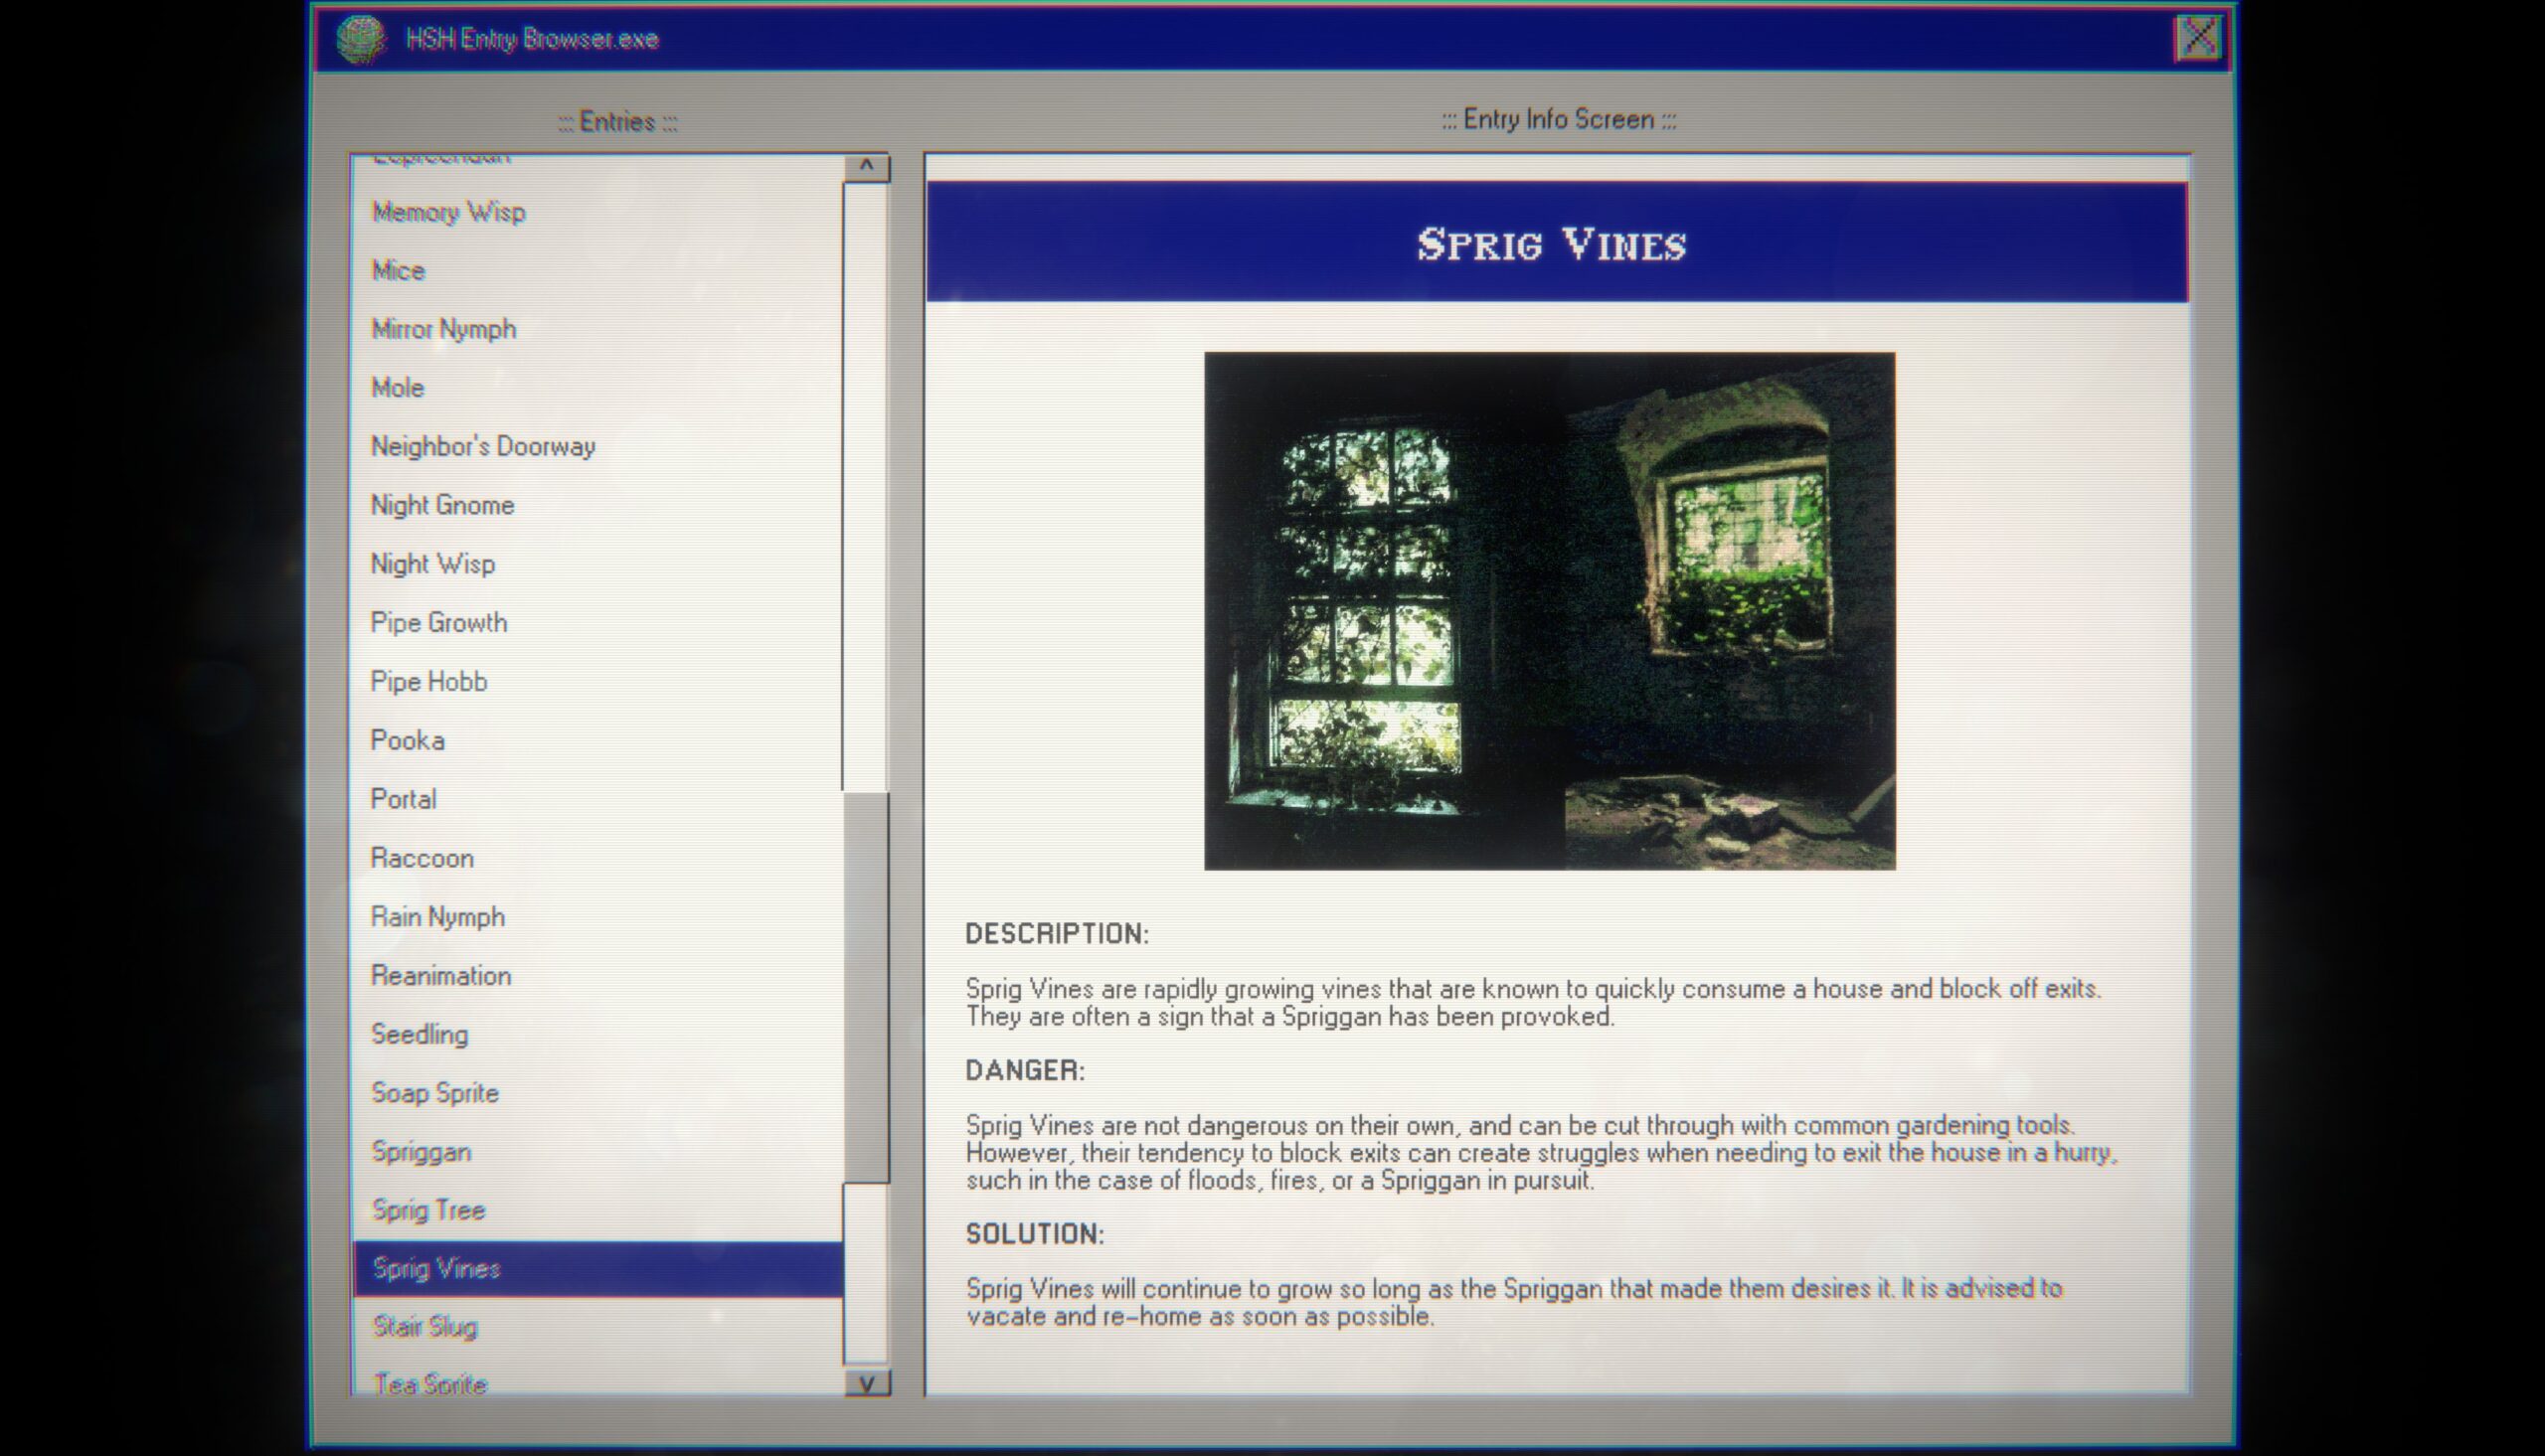This screenshot has height=1456, width=2545.
Task: Select the Memory Wisp entry in sidebar
Action: coord(449,212)
